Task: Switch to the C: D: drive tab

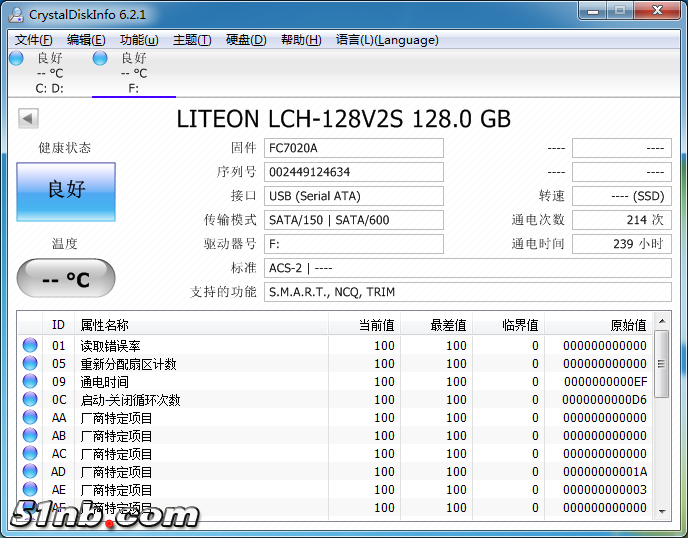Action: click(50, 73)
